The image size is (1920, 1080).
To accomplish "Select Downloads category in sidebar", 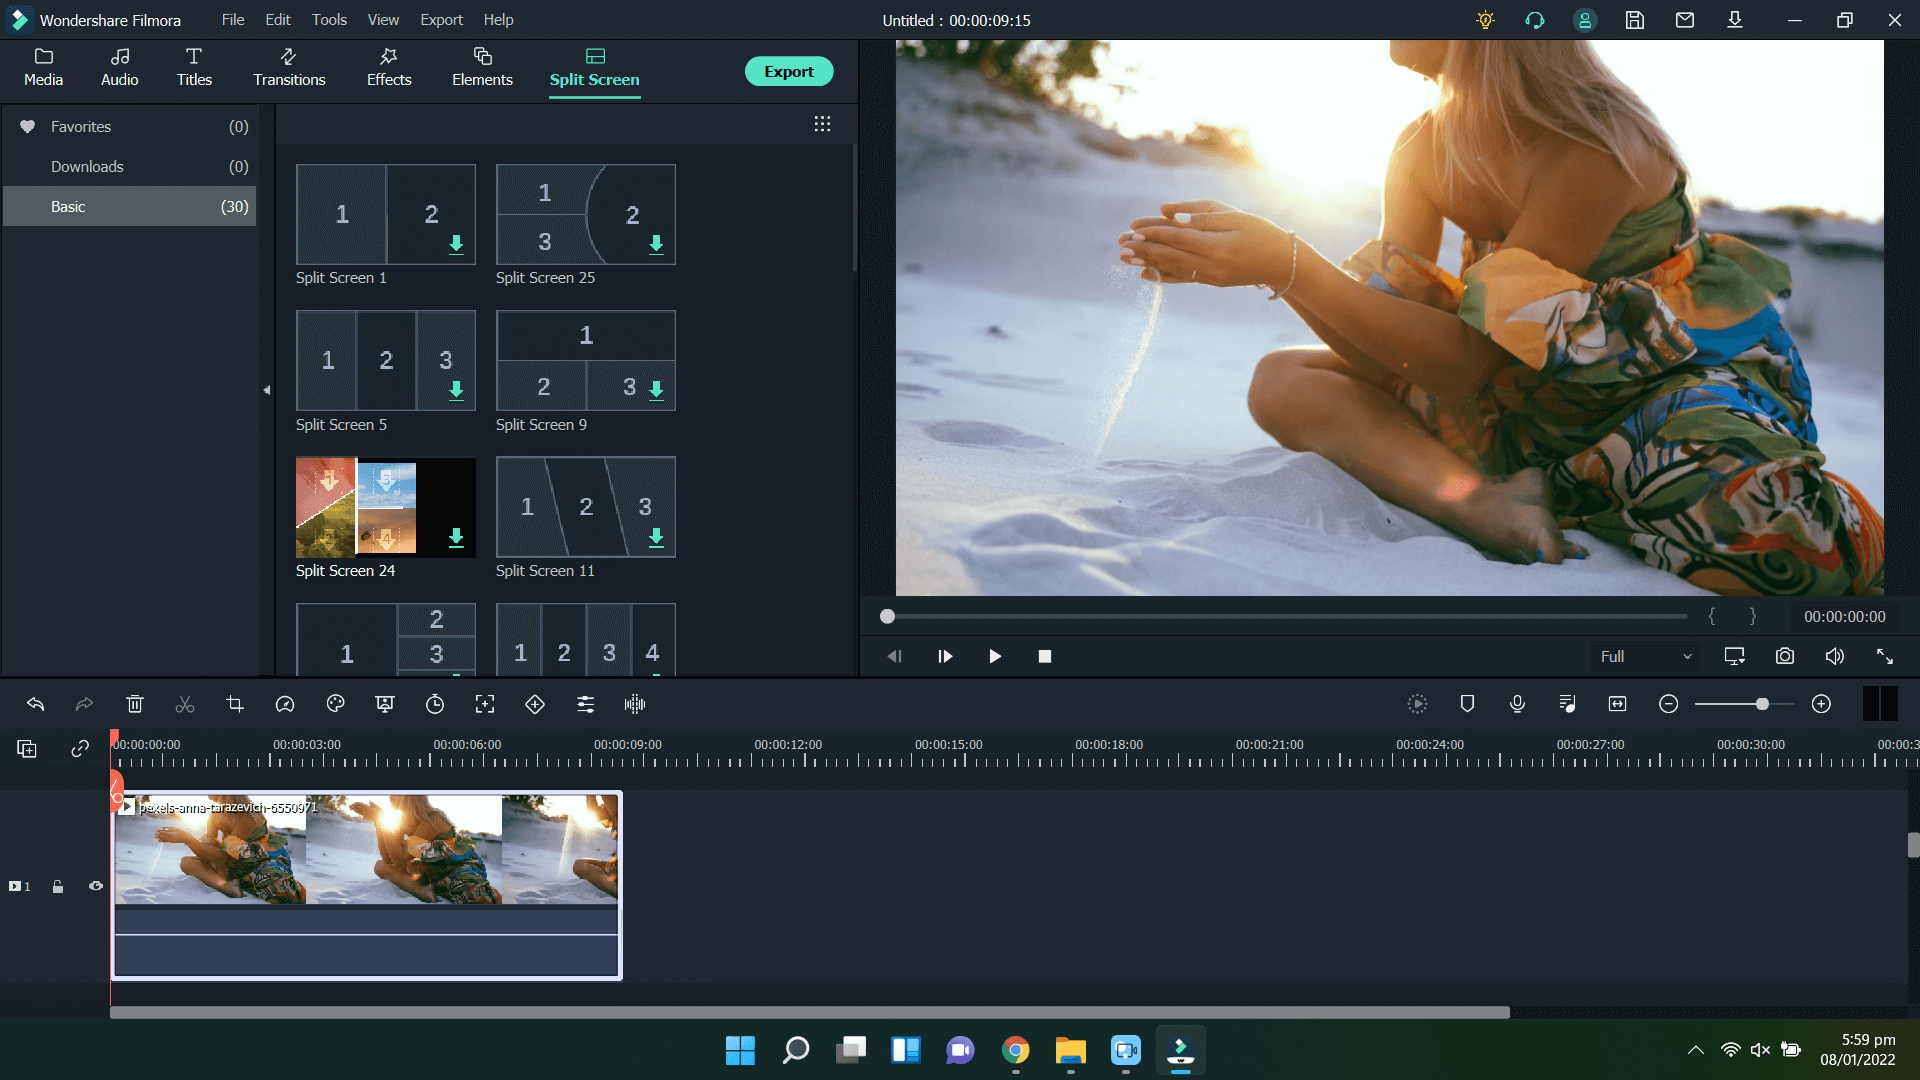I will pos(130,167).
